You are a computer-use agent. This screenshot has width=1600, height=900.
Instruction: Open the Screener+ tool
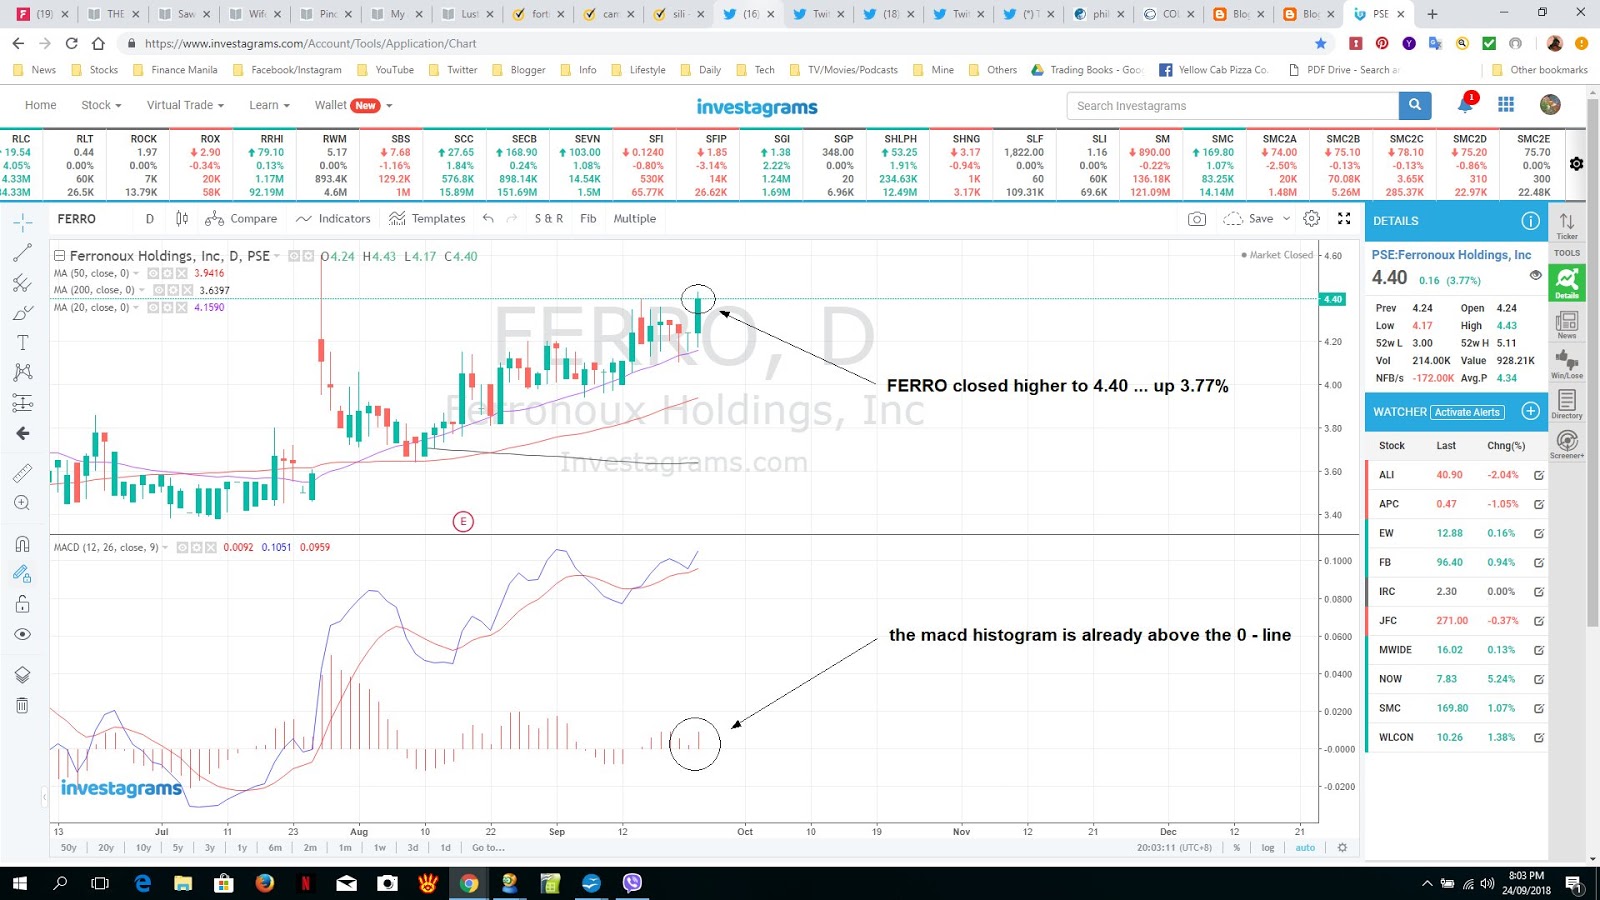click(1567, 444)
